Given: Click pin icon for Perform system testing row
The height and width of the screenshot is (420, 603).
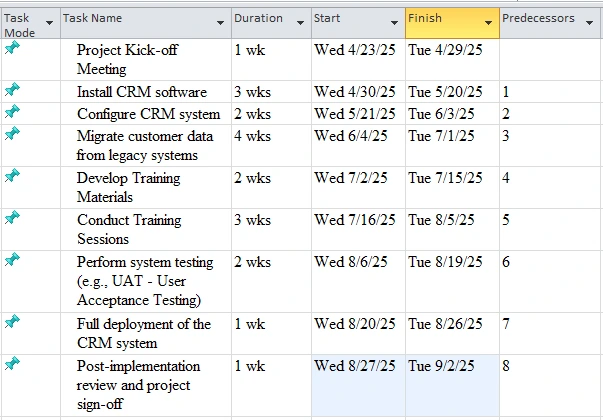Looking at the screenshot, I should (12, 260).
